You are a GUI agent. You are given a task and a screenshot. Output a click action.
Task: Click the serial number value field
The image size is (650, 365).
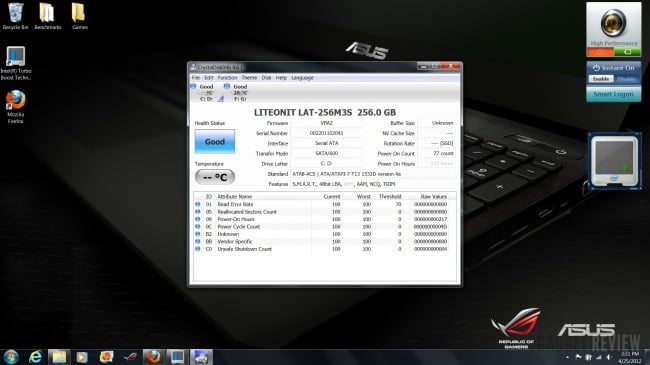pyautogui.click(x=327, y=133)
